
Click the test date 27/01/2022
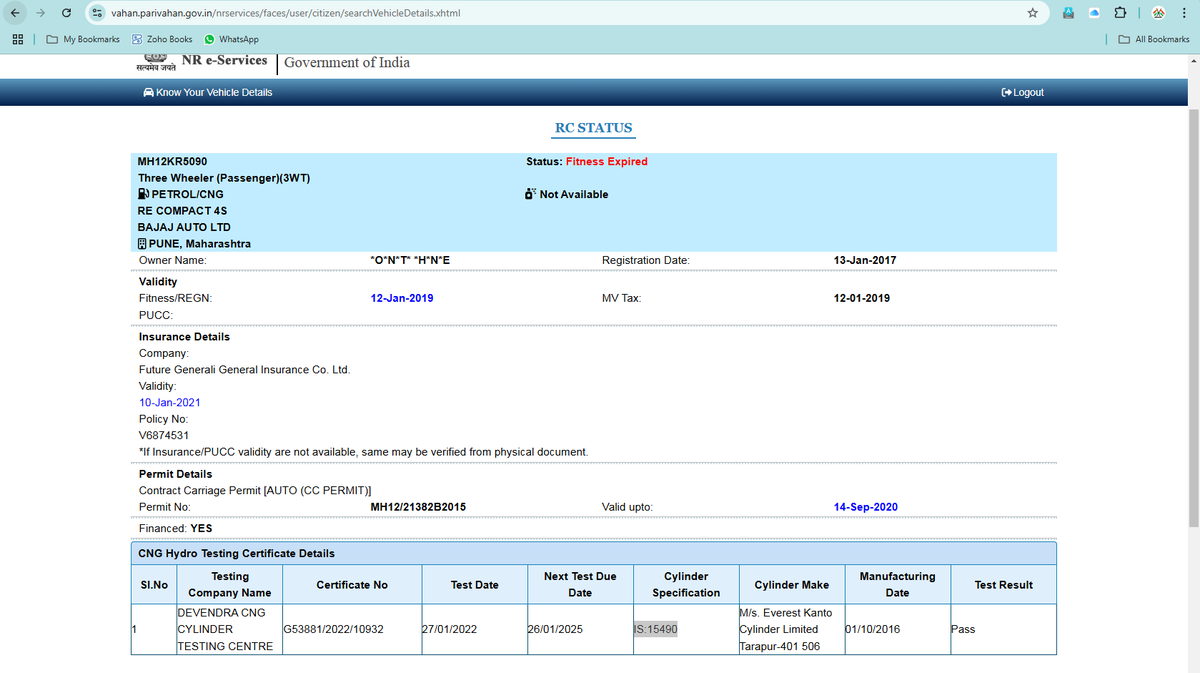click(x=450, y=629)
